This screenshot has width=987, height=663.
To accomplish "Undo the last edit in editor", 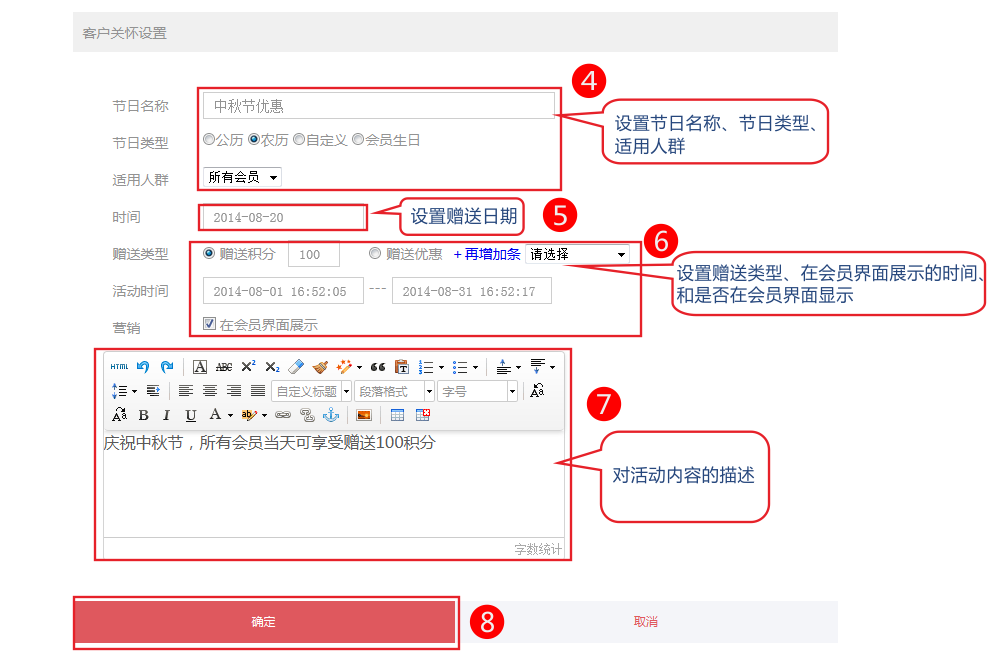I will point(143,367).
